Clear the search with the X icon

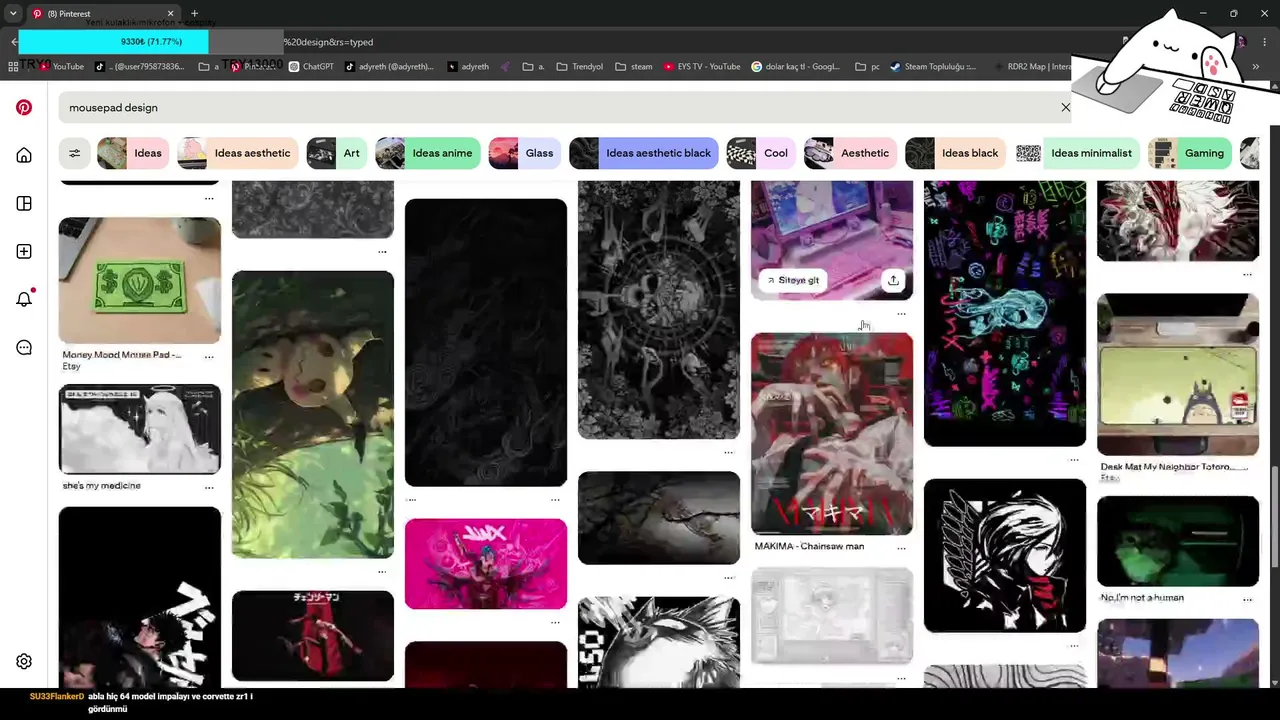[1066, 107]
